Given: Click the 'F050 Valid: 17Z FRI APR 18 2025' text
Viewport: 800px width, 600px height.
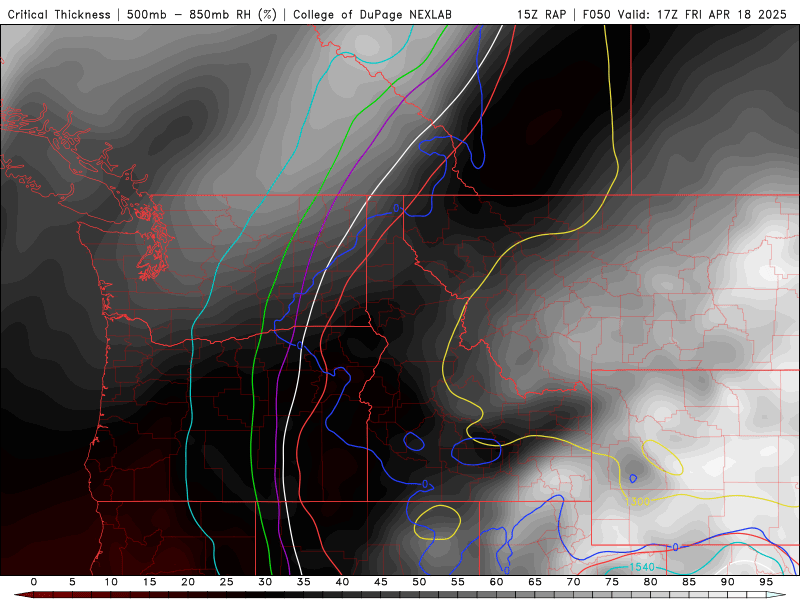Looking at the screenshot, I should coord(685,14).
